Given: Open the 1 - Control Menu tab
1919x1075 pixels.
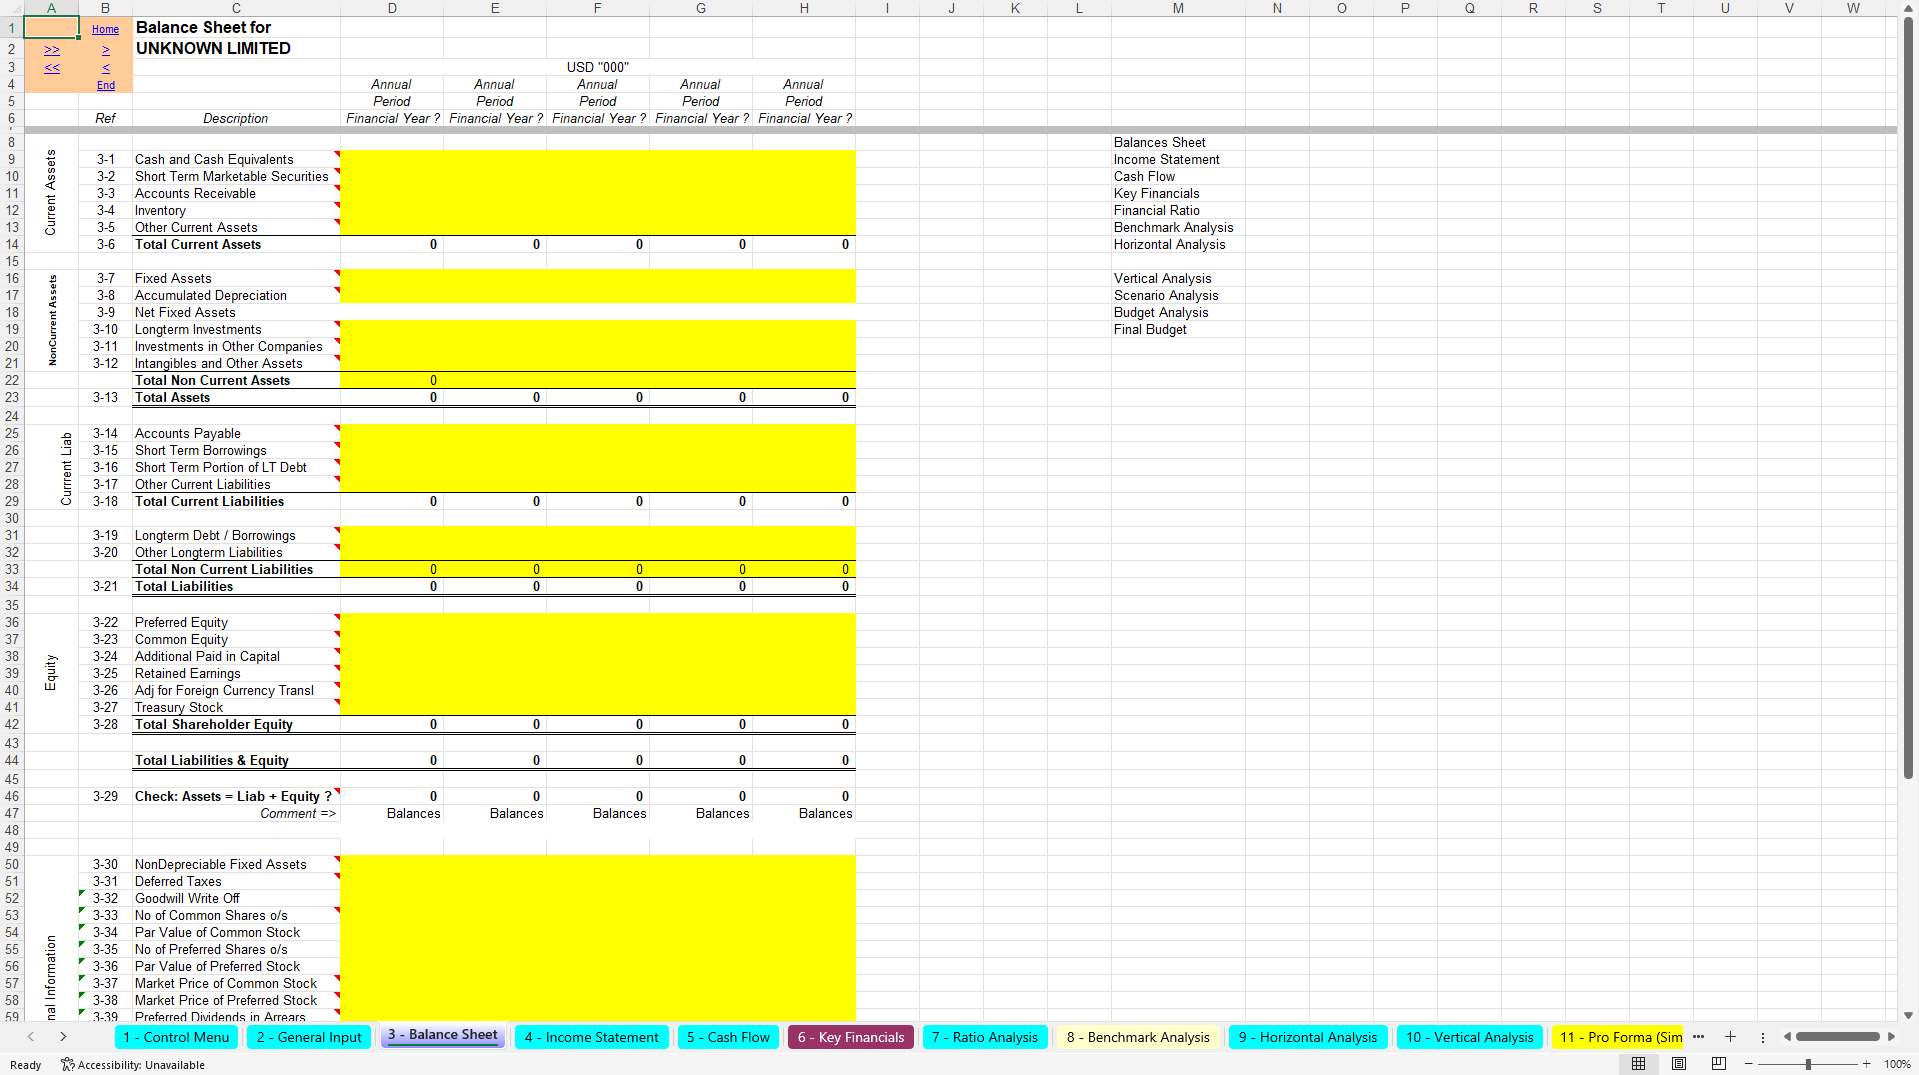Looking at the screenshot, I should pyautogui.click(x=176, y=1037).
